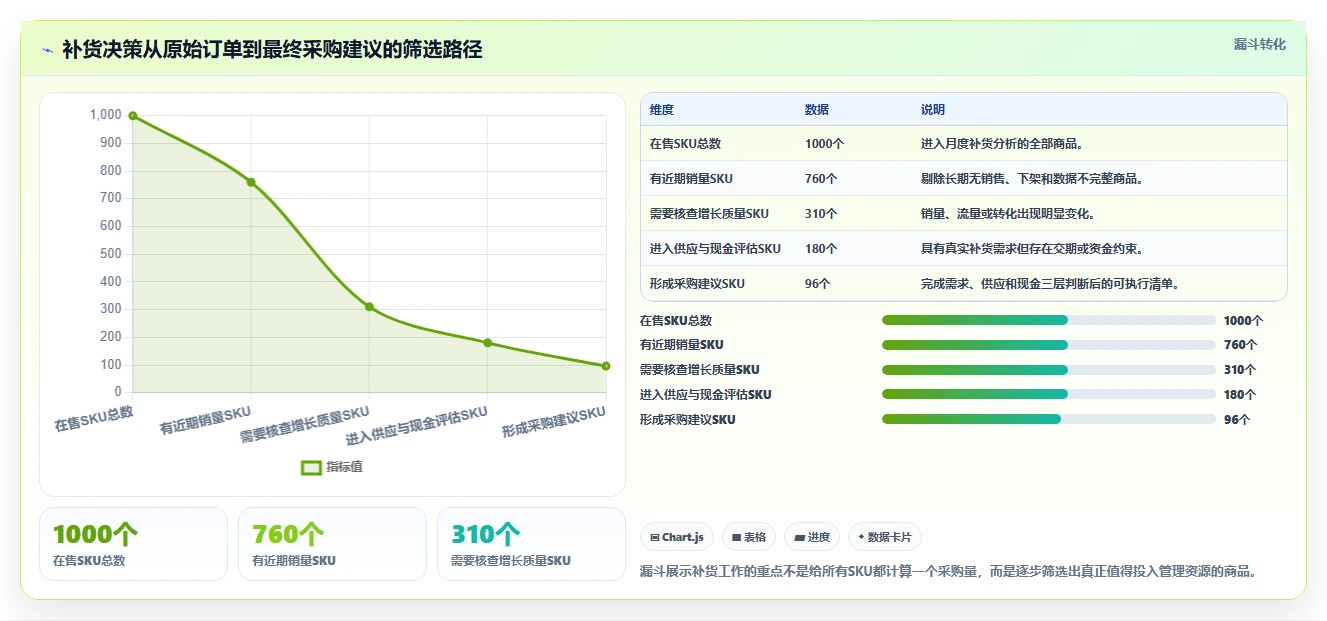The image size is (1327, 621).
Task: Click the 500 y-axis tick label
Action: 111,254
